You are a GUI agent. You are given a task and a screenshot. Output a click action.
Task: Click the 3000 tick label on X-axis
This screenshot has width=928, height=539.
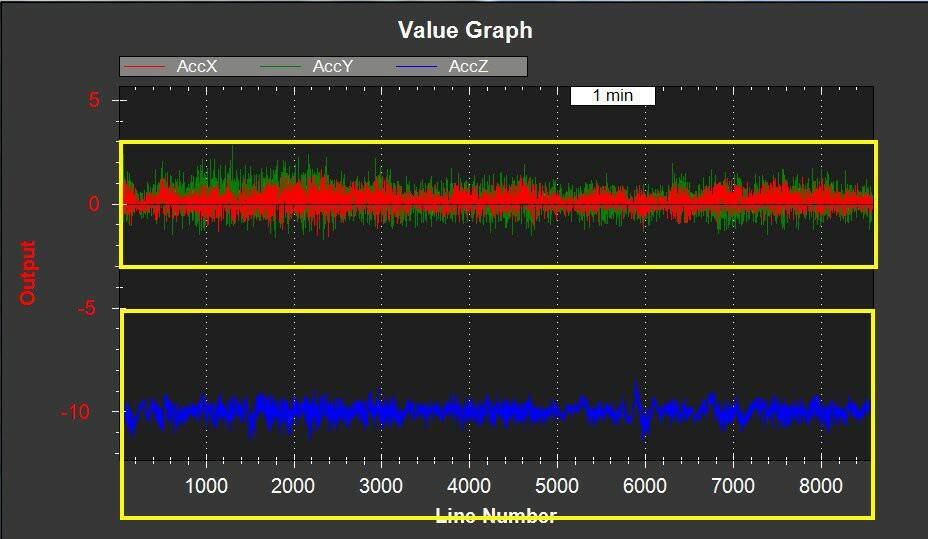[381, 487]
